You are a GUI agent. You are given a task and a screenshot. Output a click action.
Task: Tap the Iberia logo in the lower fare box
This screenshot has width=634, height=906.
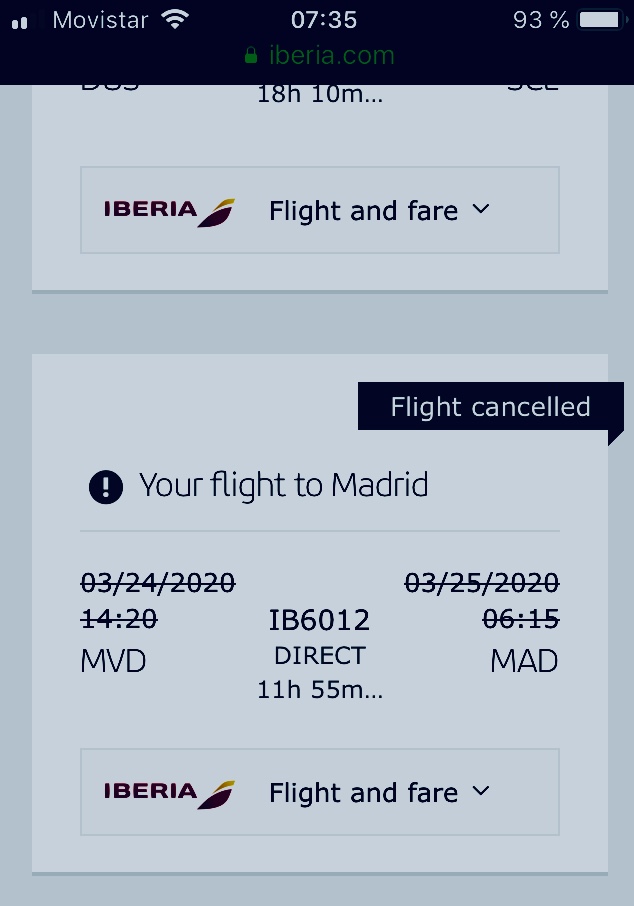click(169, 793)
